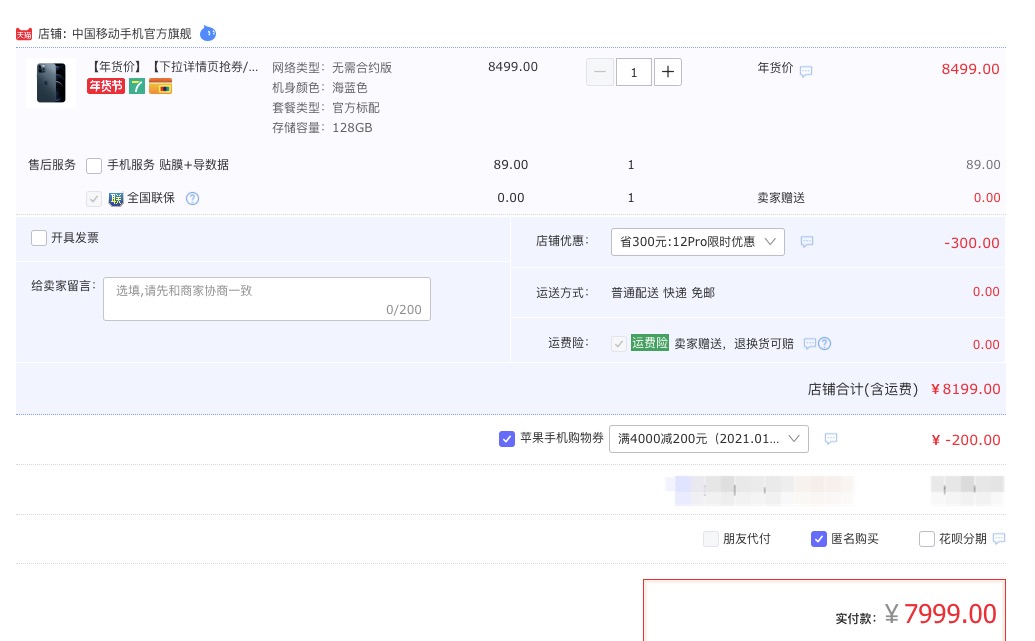Click the comment icon next to 年货价
Image resolution: width=1035 pixels, height=641 pixels.
click(x=806, y=71)
